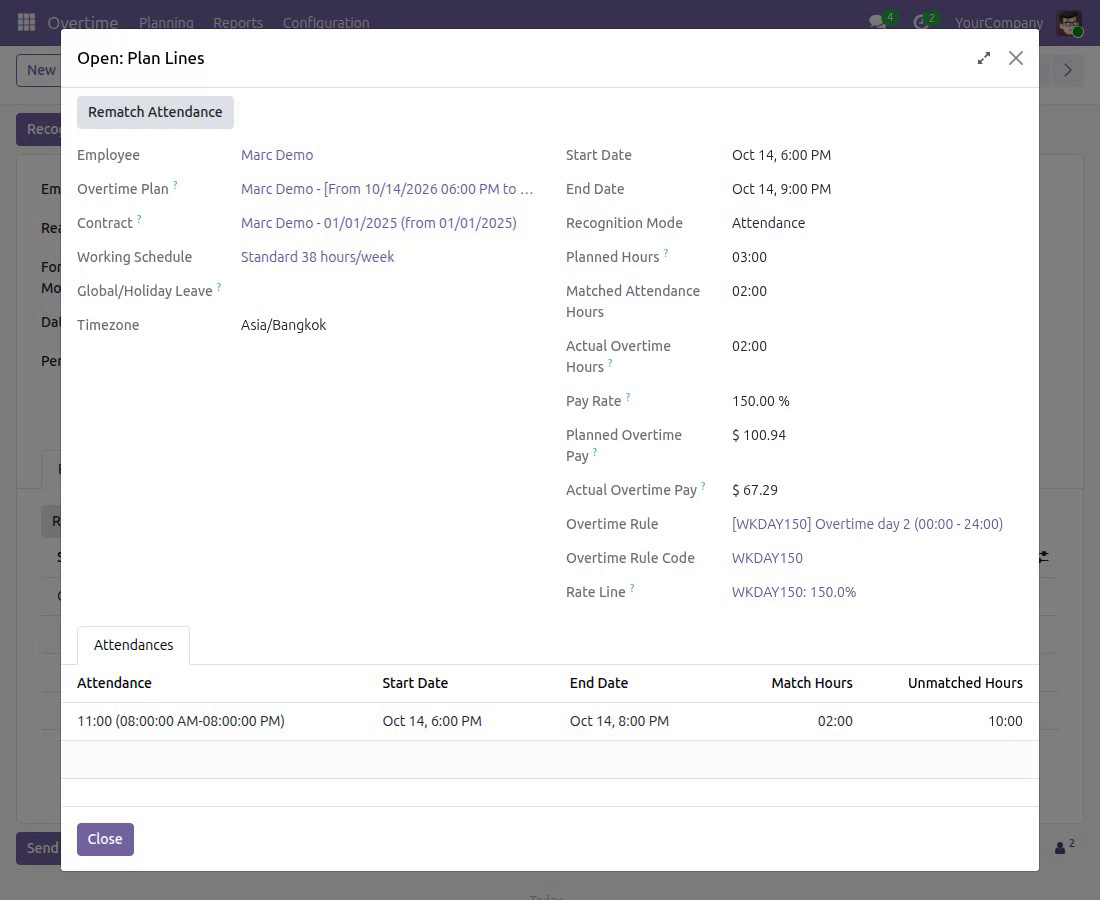
Task: Show help tooltip for Rate Line
Action: tap(631, 588)
